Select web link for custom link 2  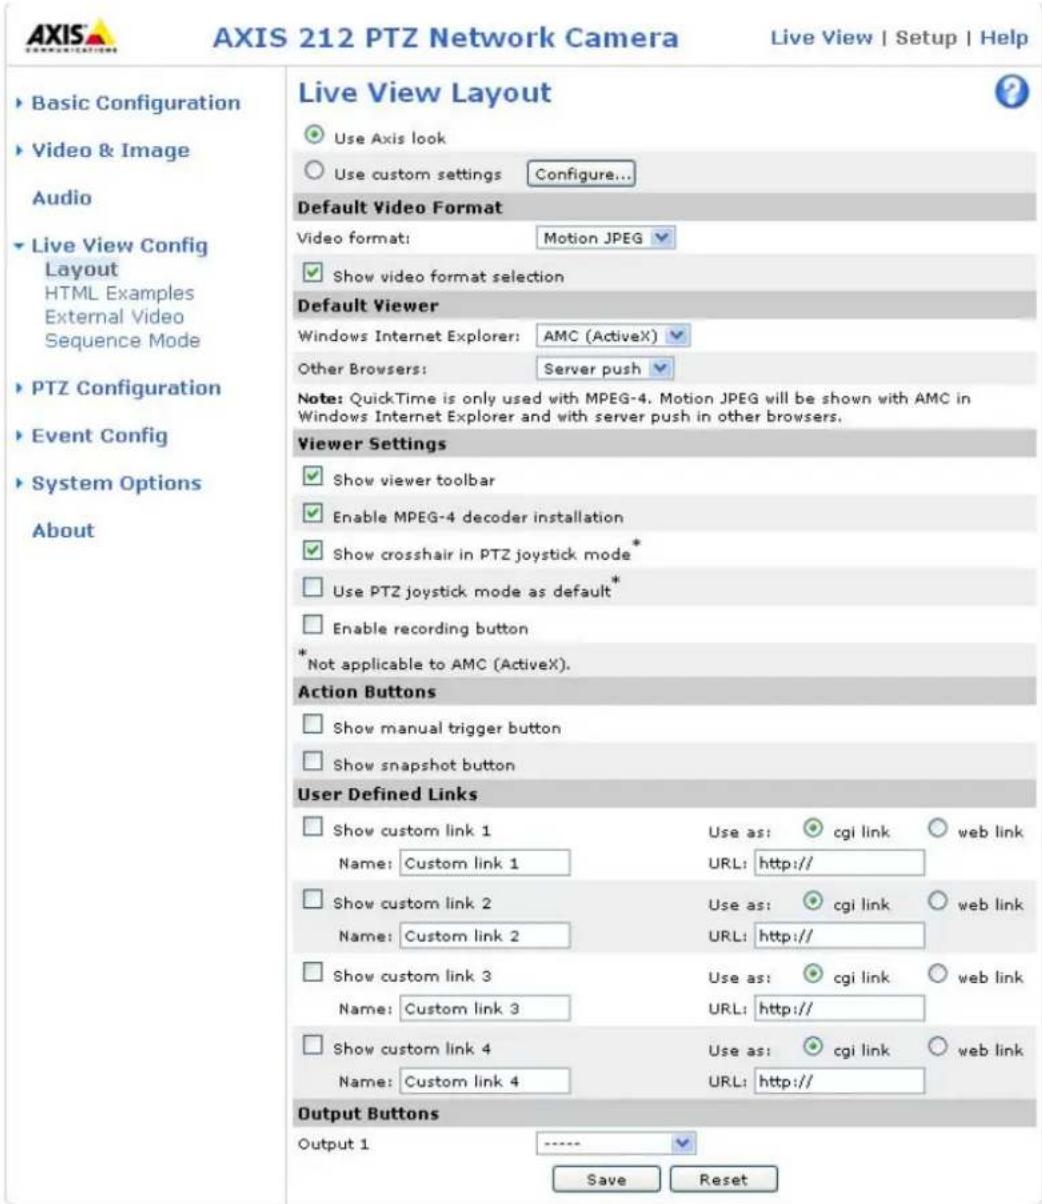[937, 903]
